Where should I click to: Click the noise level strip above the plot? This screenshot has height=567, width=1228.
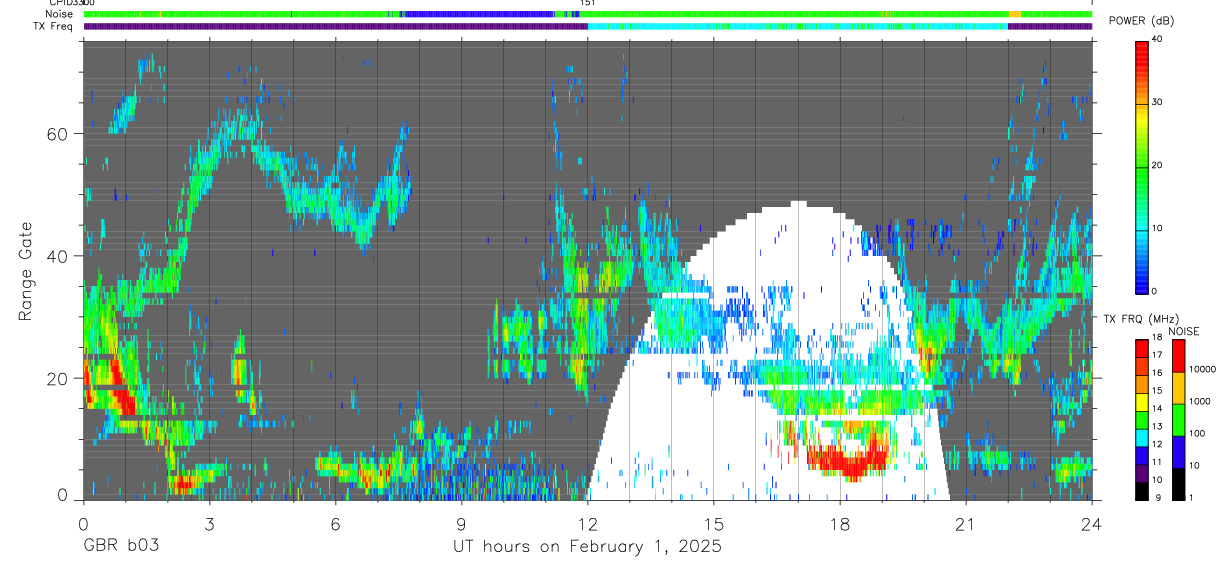pyautogui.click(x=588, y=14)
